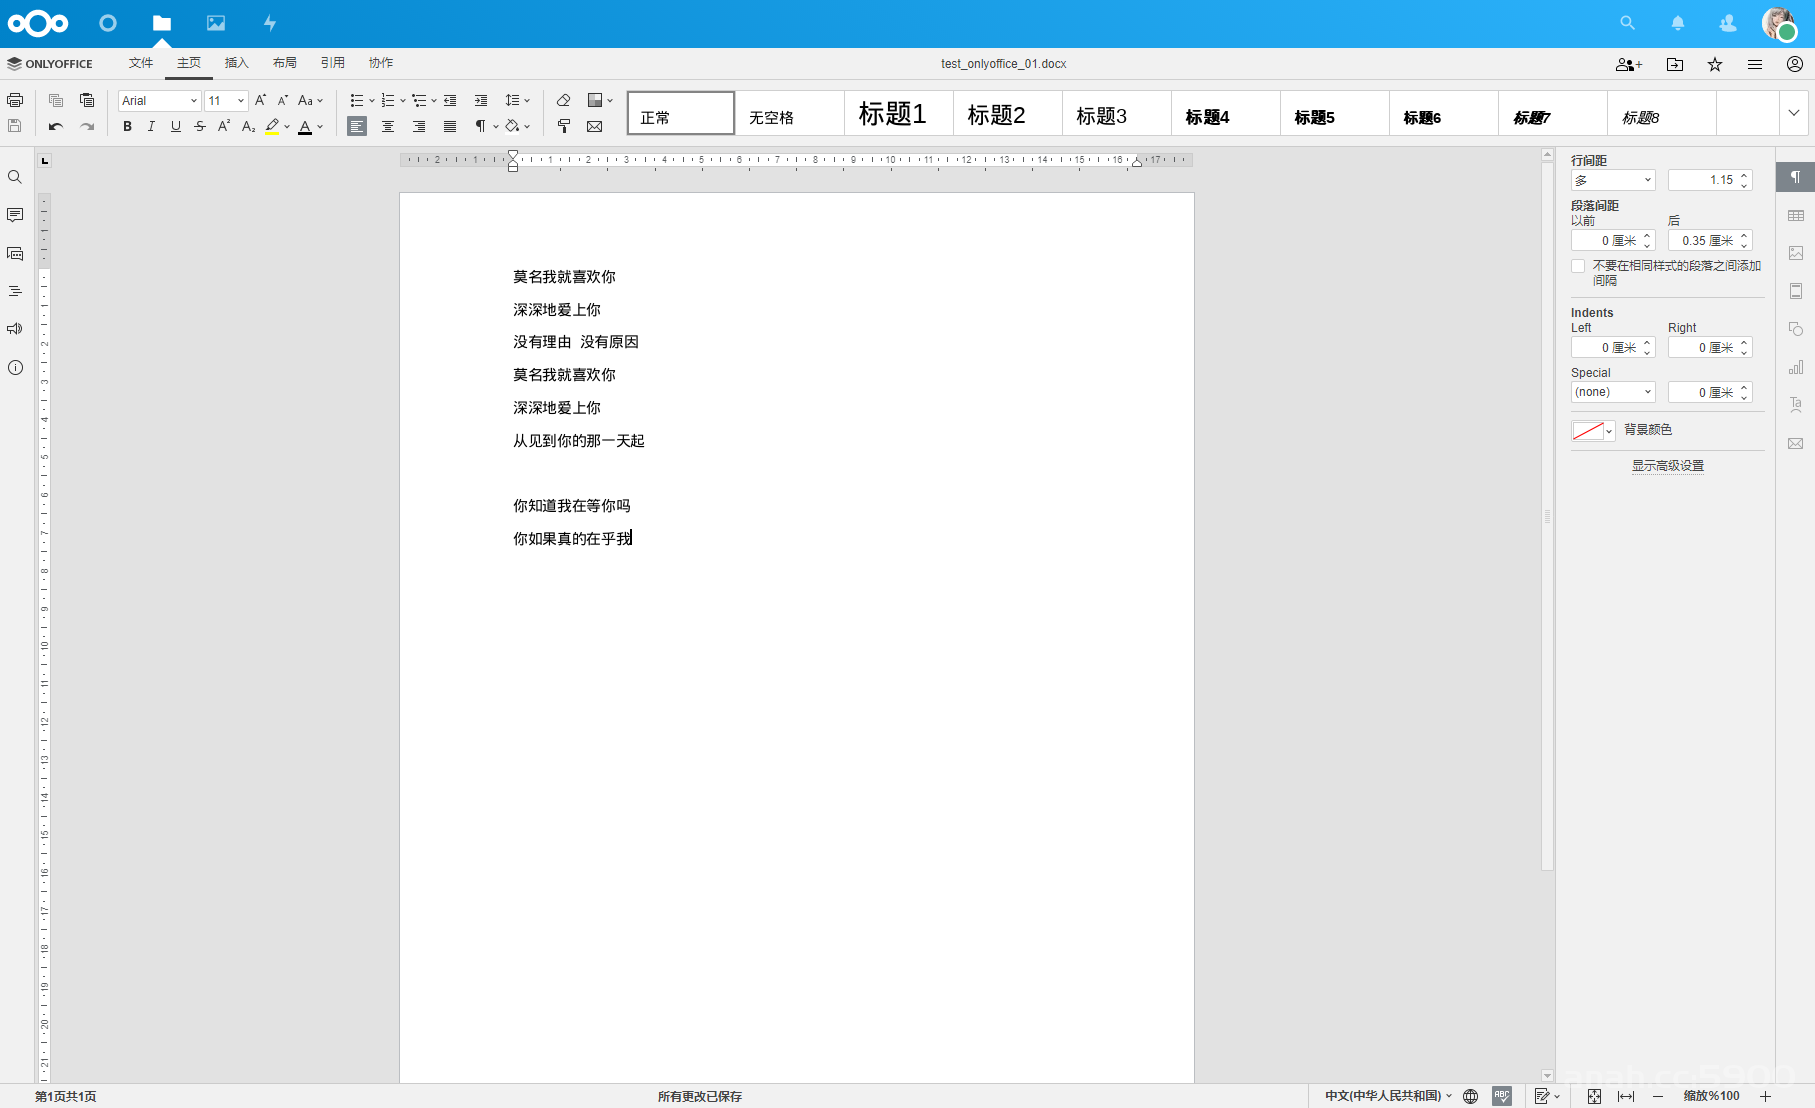
Task: Click the paste icon in toolbar
Action: 87,100
